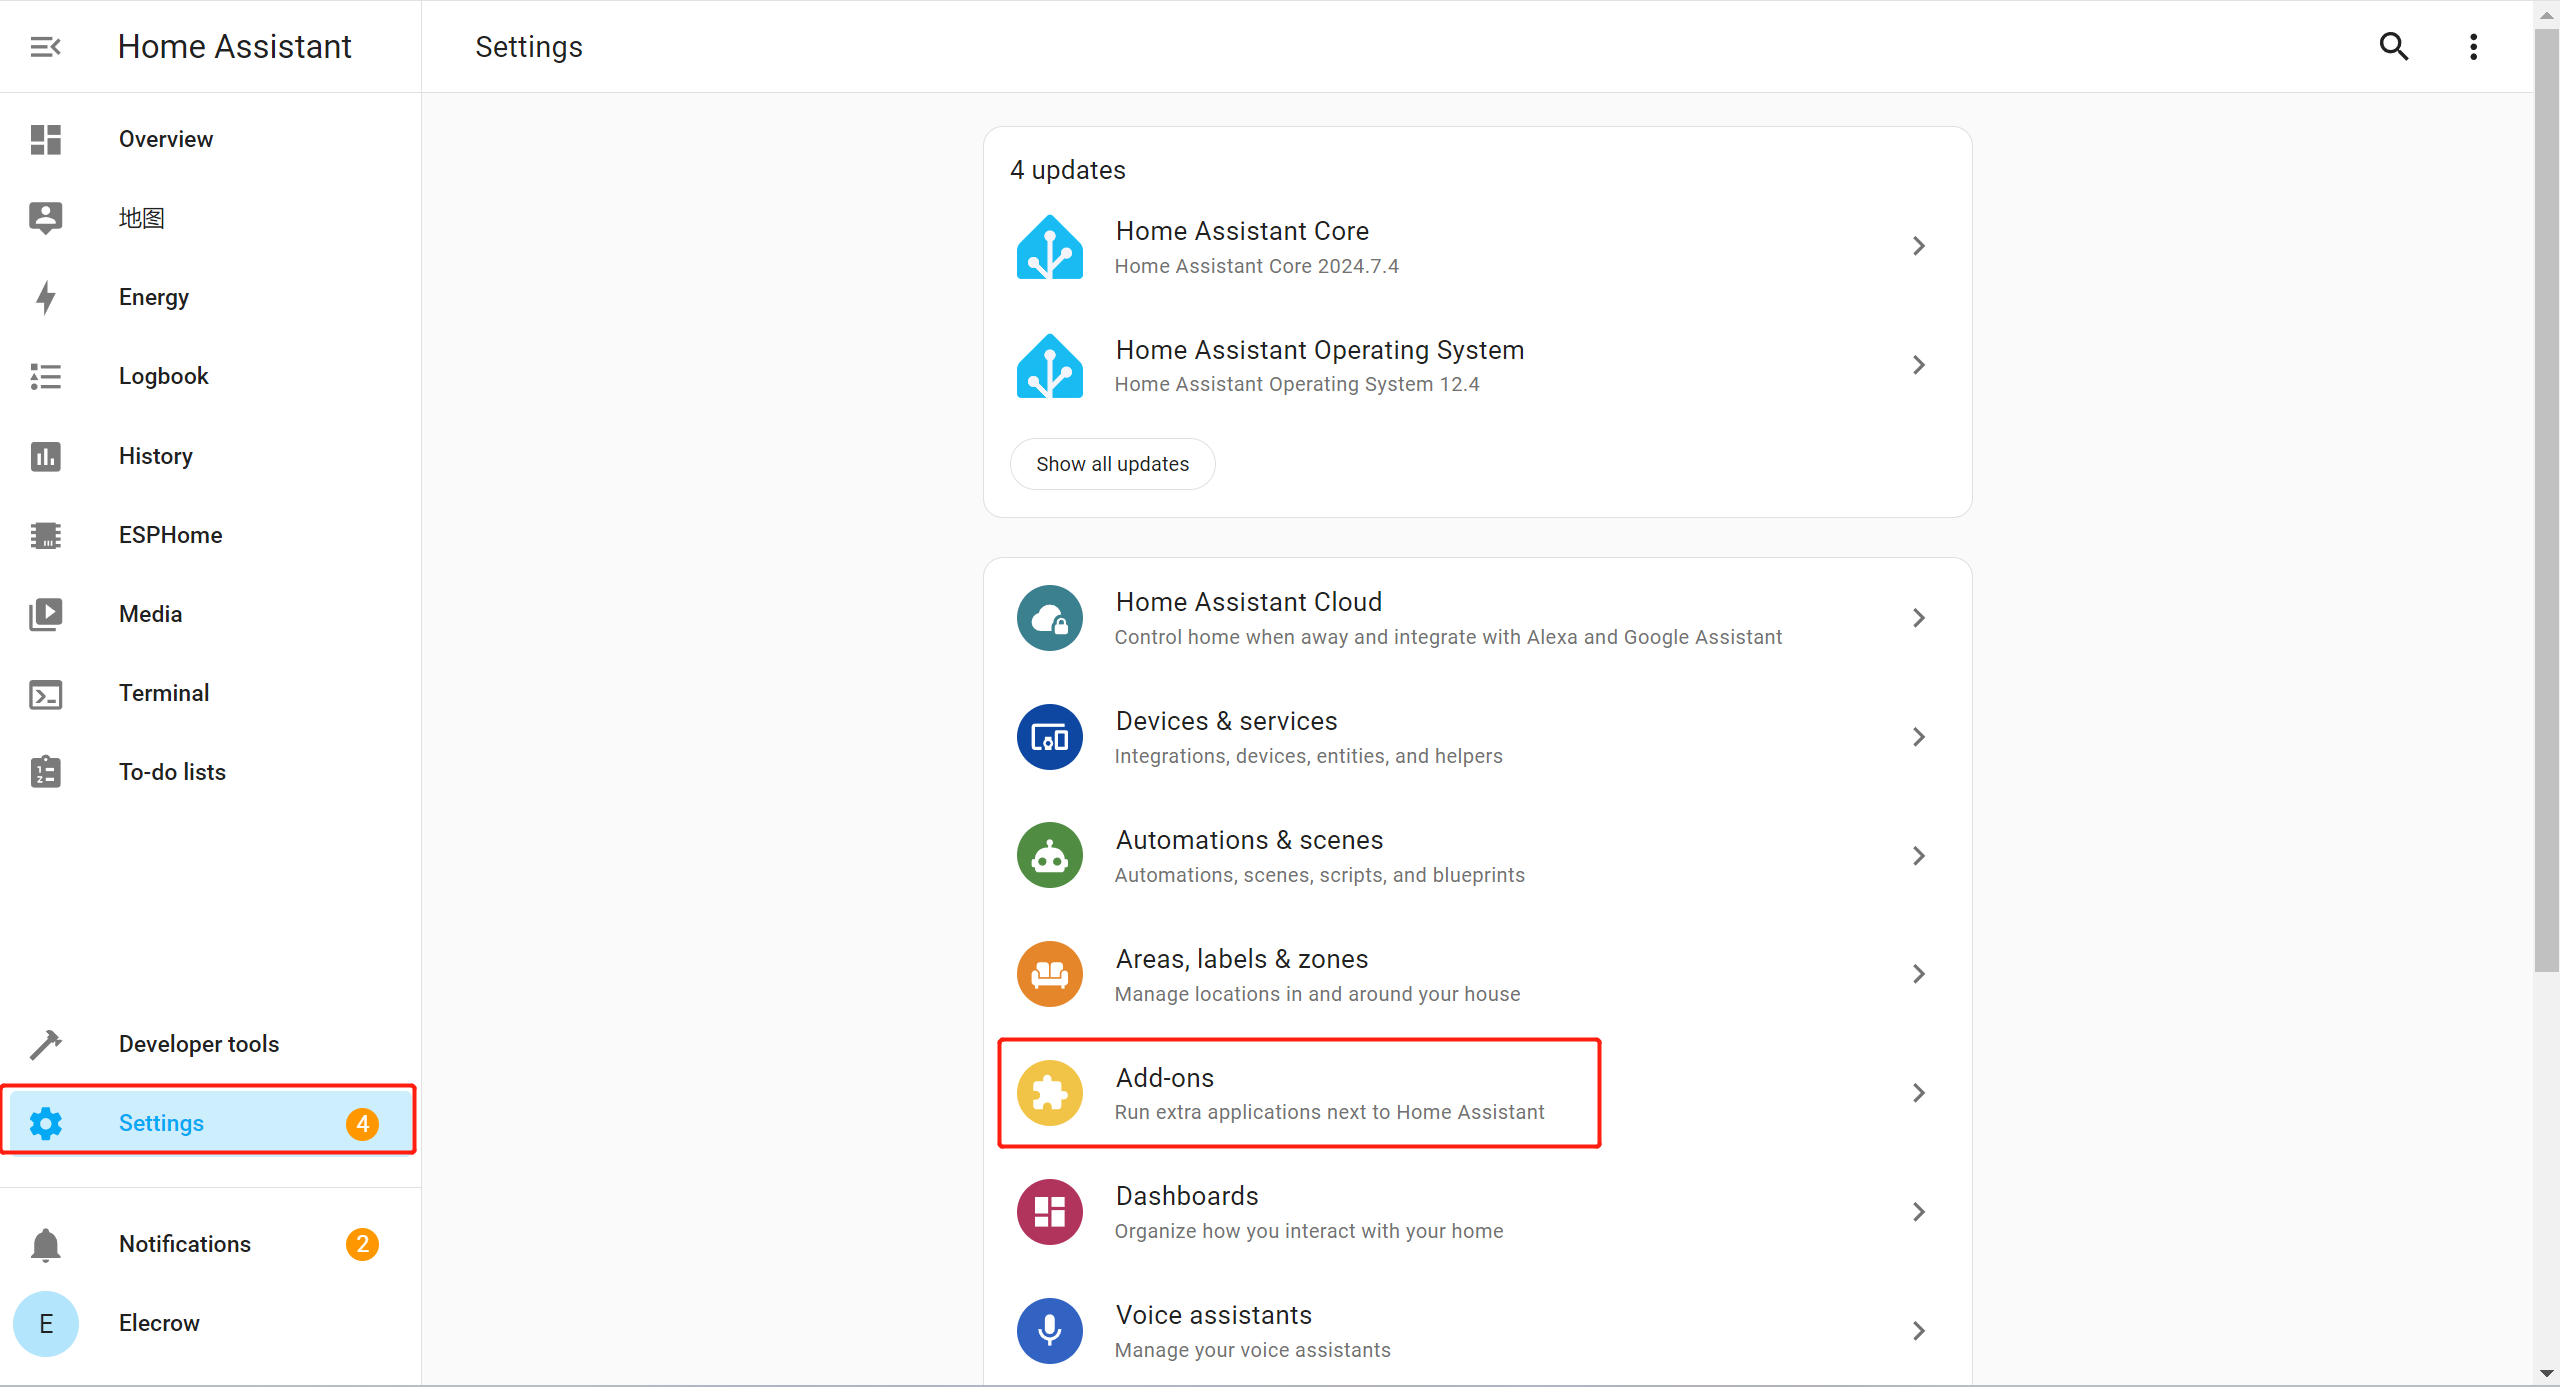The height and width of the screenshot is (1387, 2560).
Task: Click 'Home Assistant Operating System 12.4' text
Action: (1297, 385)
